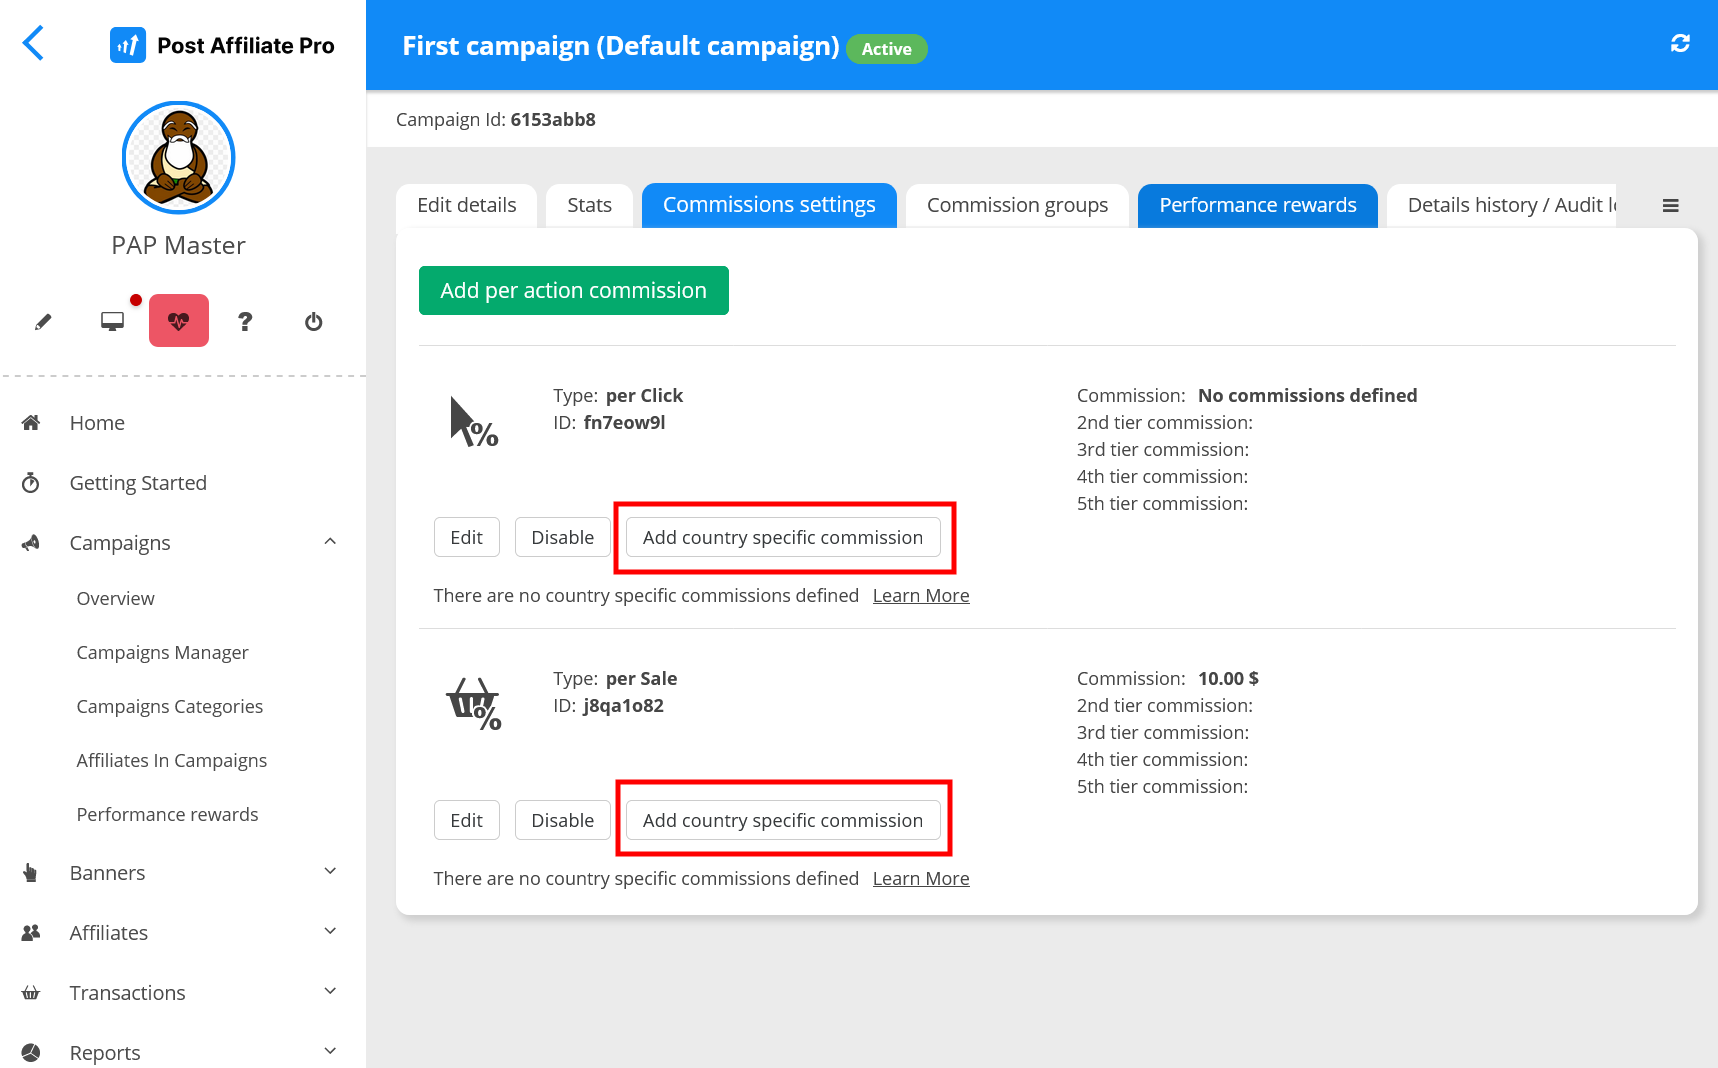Click the pencil edit profile icon

(x=43, y=322)
